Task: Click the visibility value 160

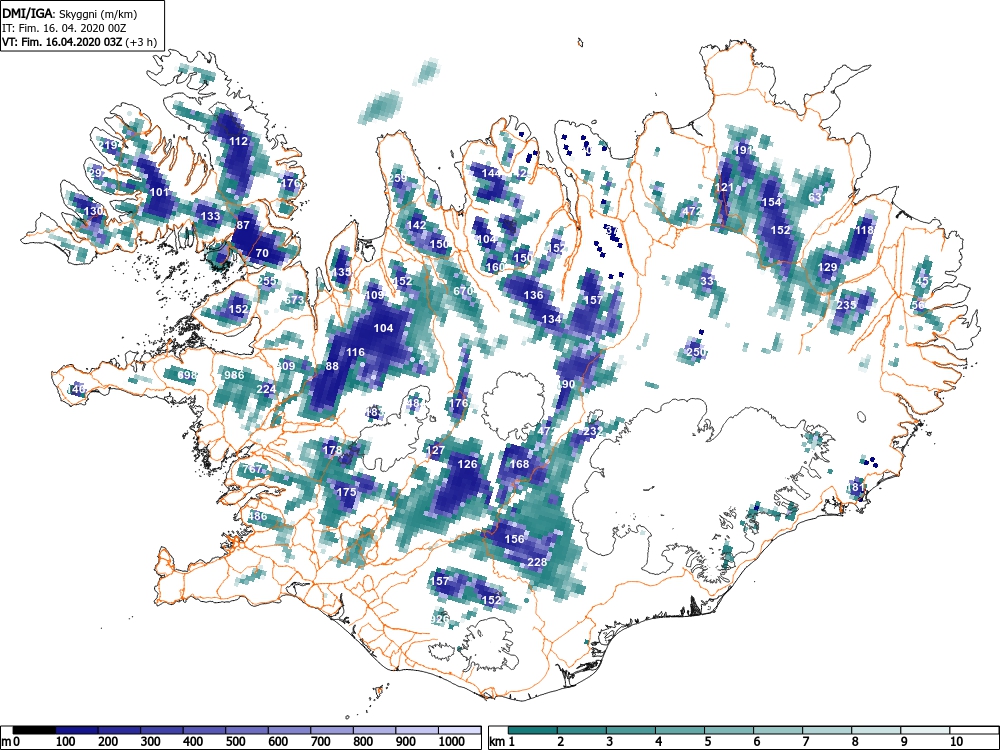Action: coord(496,267)
